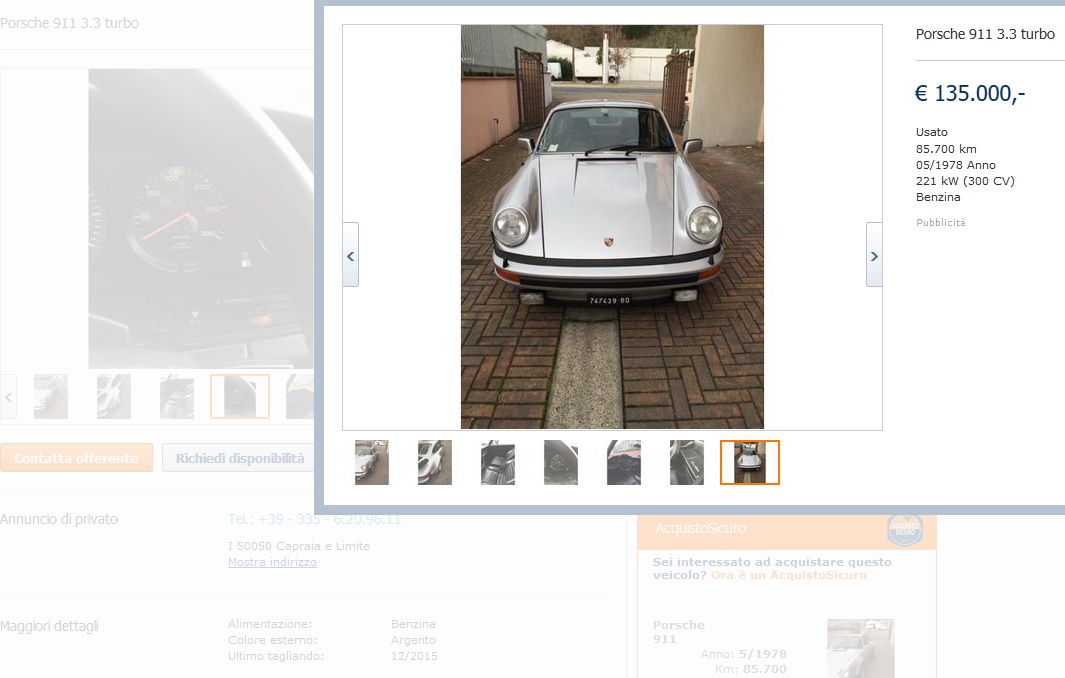Viewport: 1065px width, 678px height.
Task: Click the Richiedi disponibilità button
Action: [240, 458]
